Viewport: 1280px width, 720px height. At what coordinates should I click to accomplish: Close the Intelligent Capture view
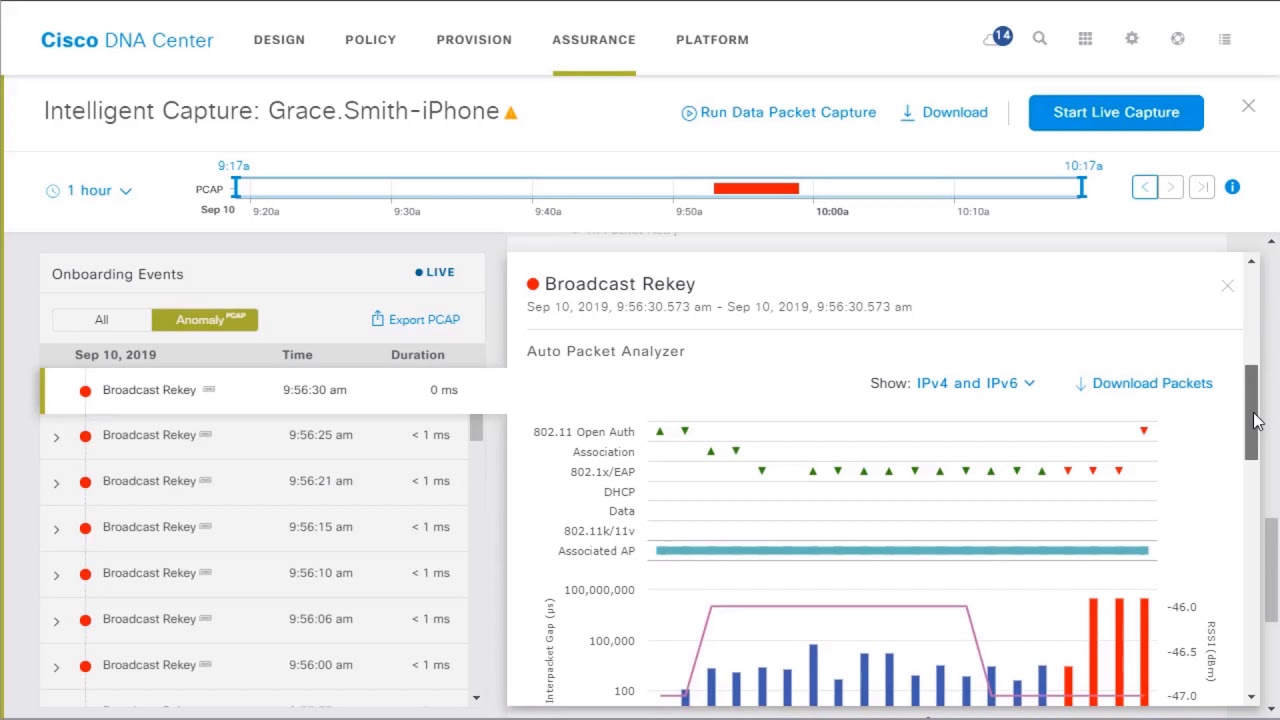tap(1248, 105)
